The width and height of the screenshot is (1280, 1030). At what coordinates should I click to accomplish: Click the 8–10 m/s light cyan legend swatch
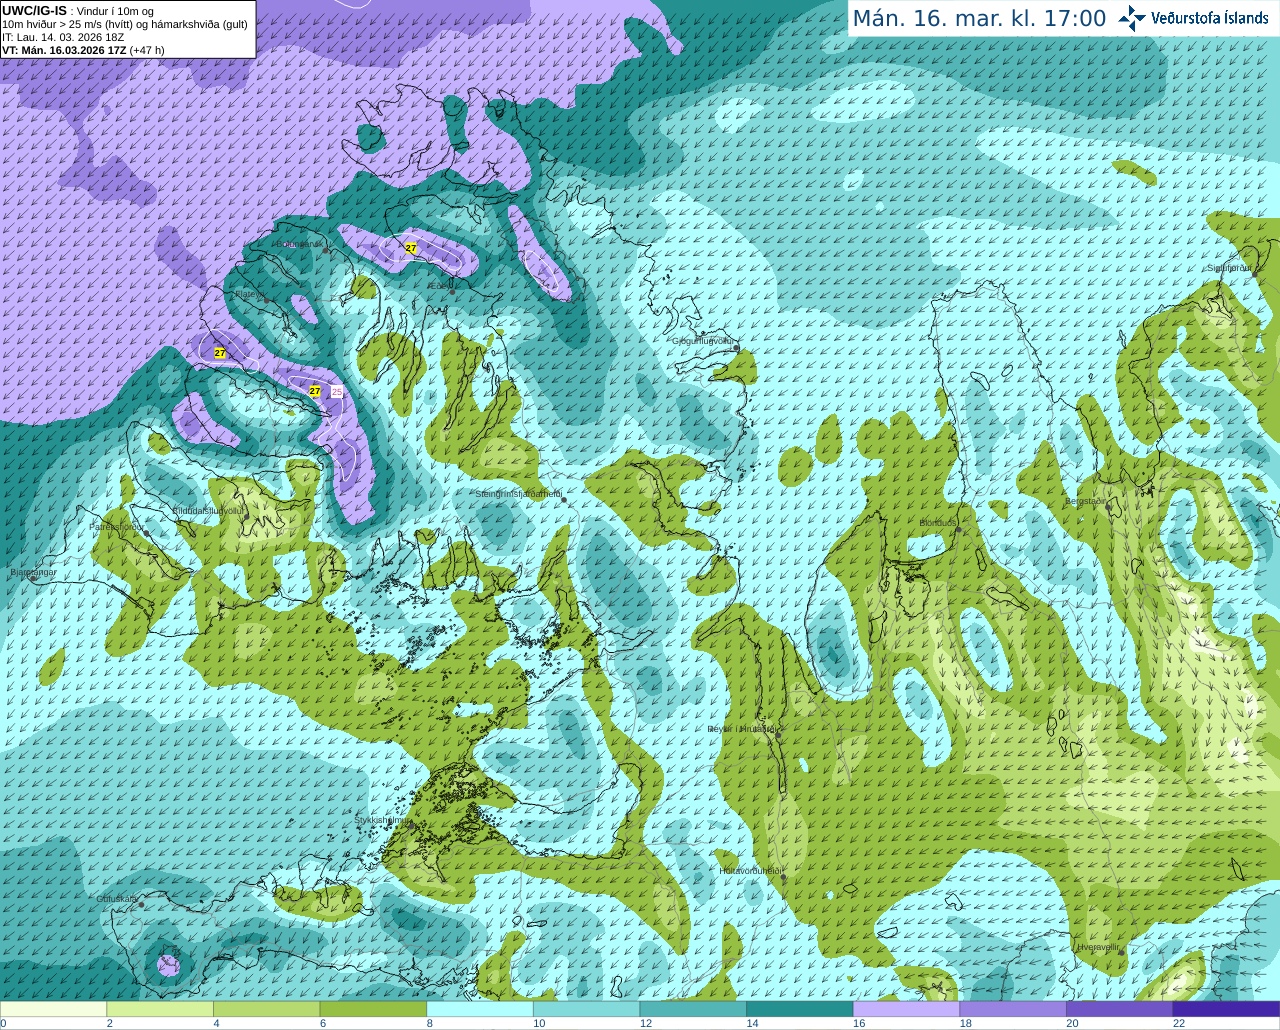coord(480,1009)
